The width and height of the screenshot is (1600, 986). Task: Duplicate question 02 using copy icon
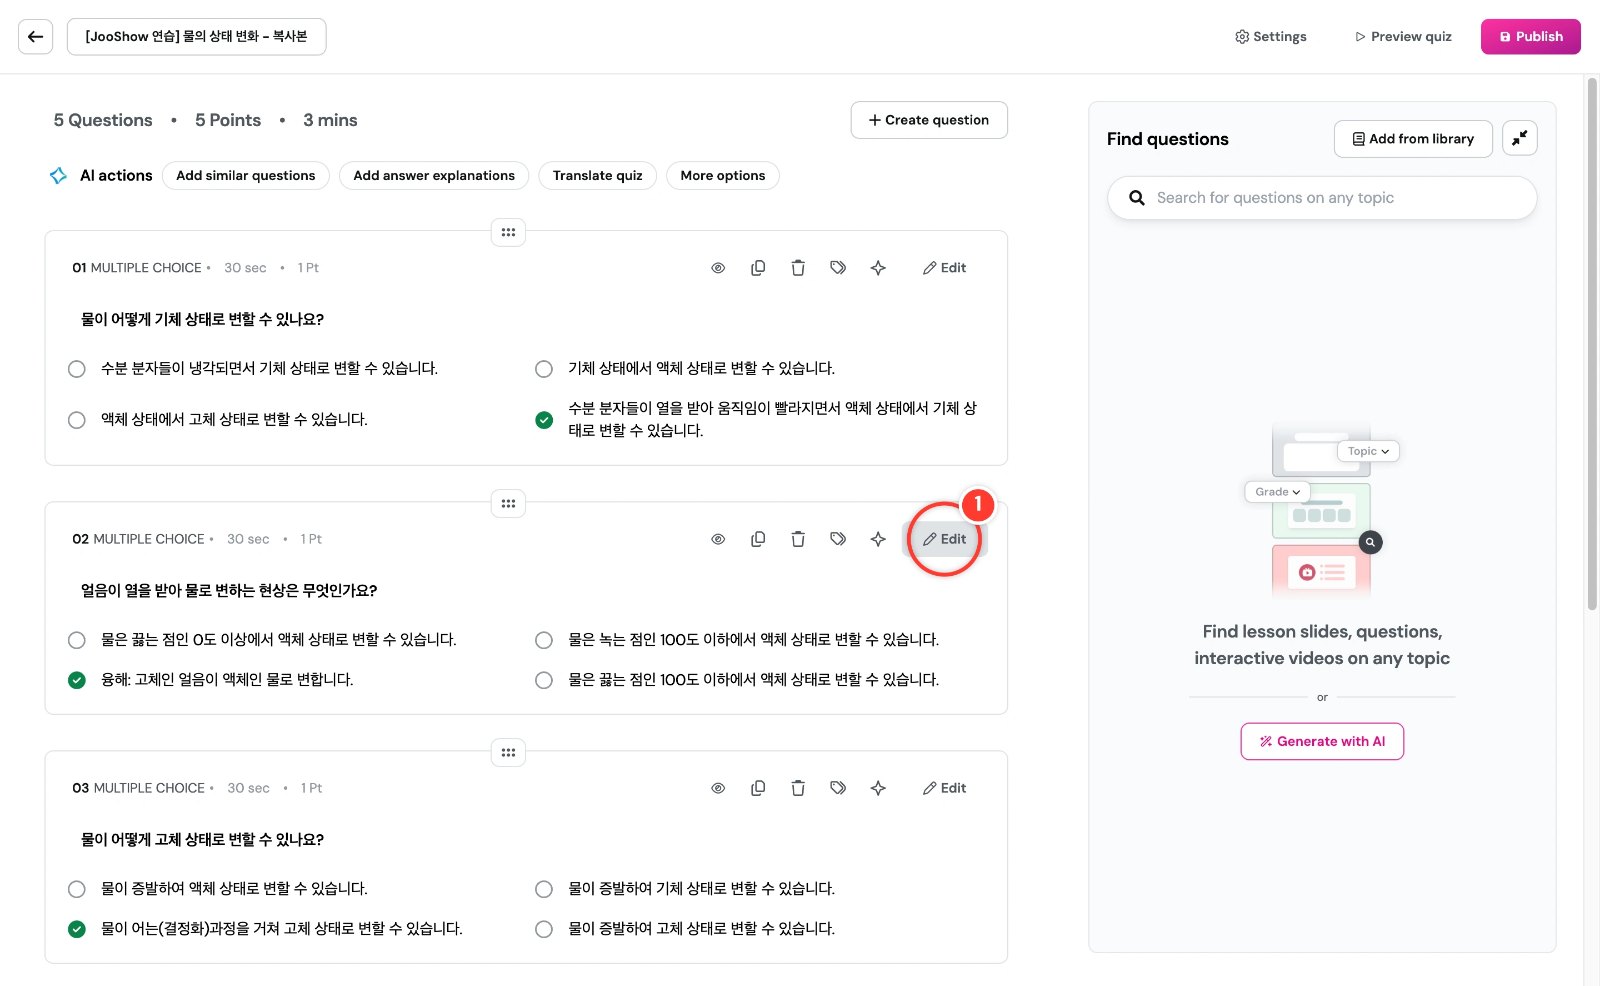coord(758,539)
